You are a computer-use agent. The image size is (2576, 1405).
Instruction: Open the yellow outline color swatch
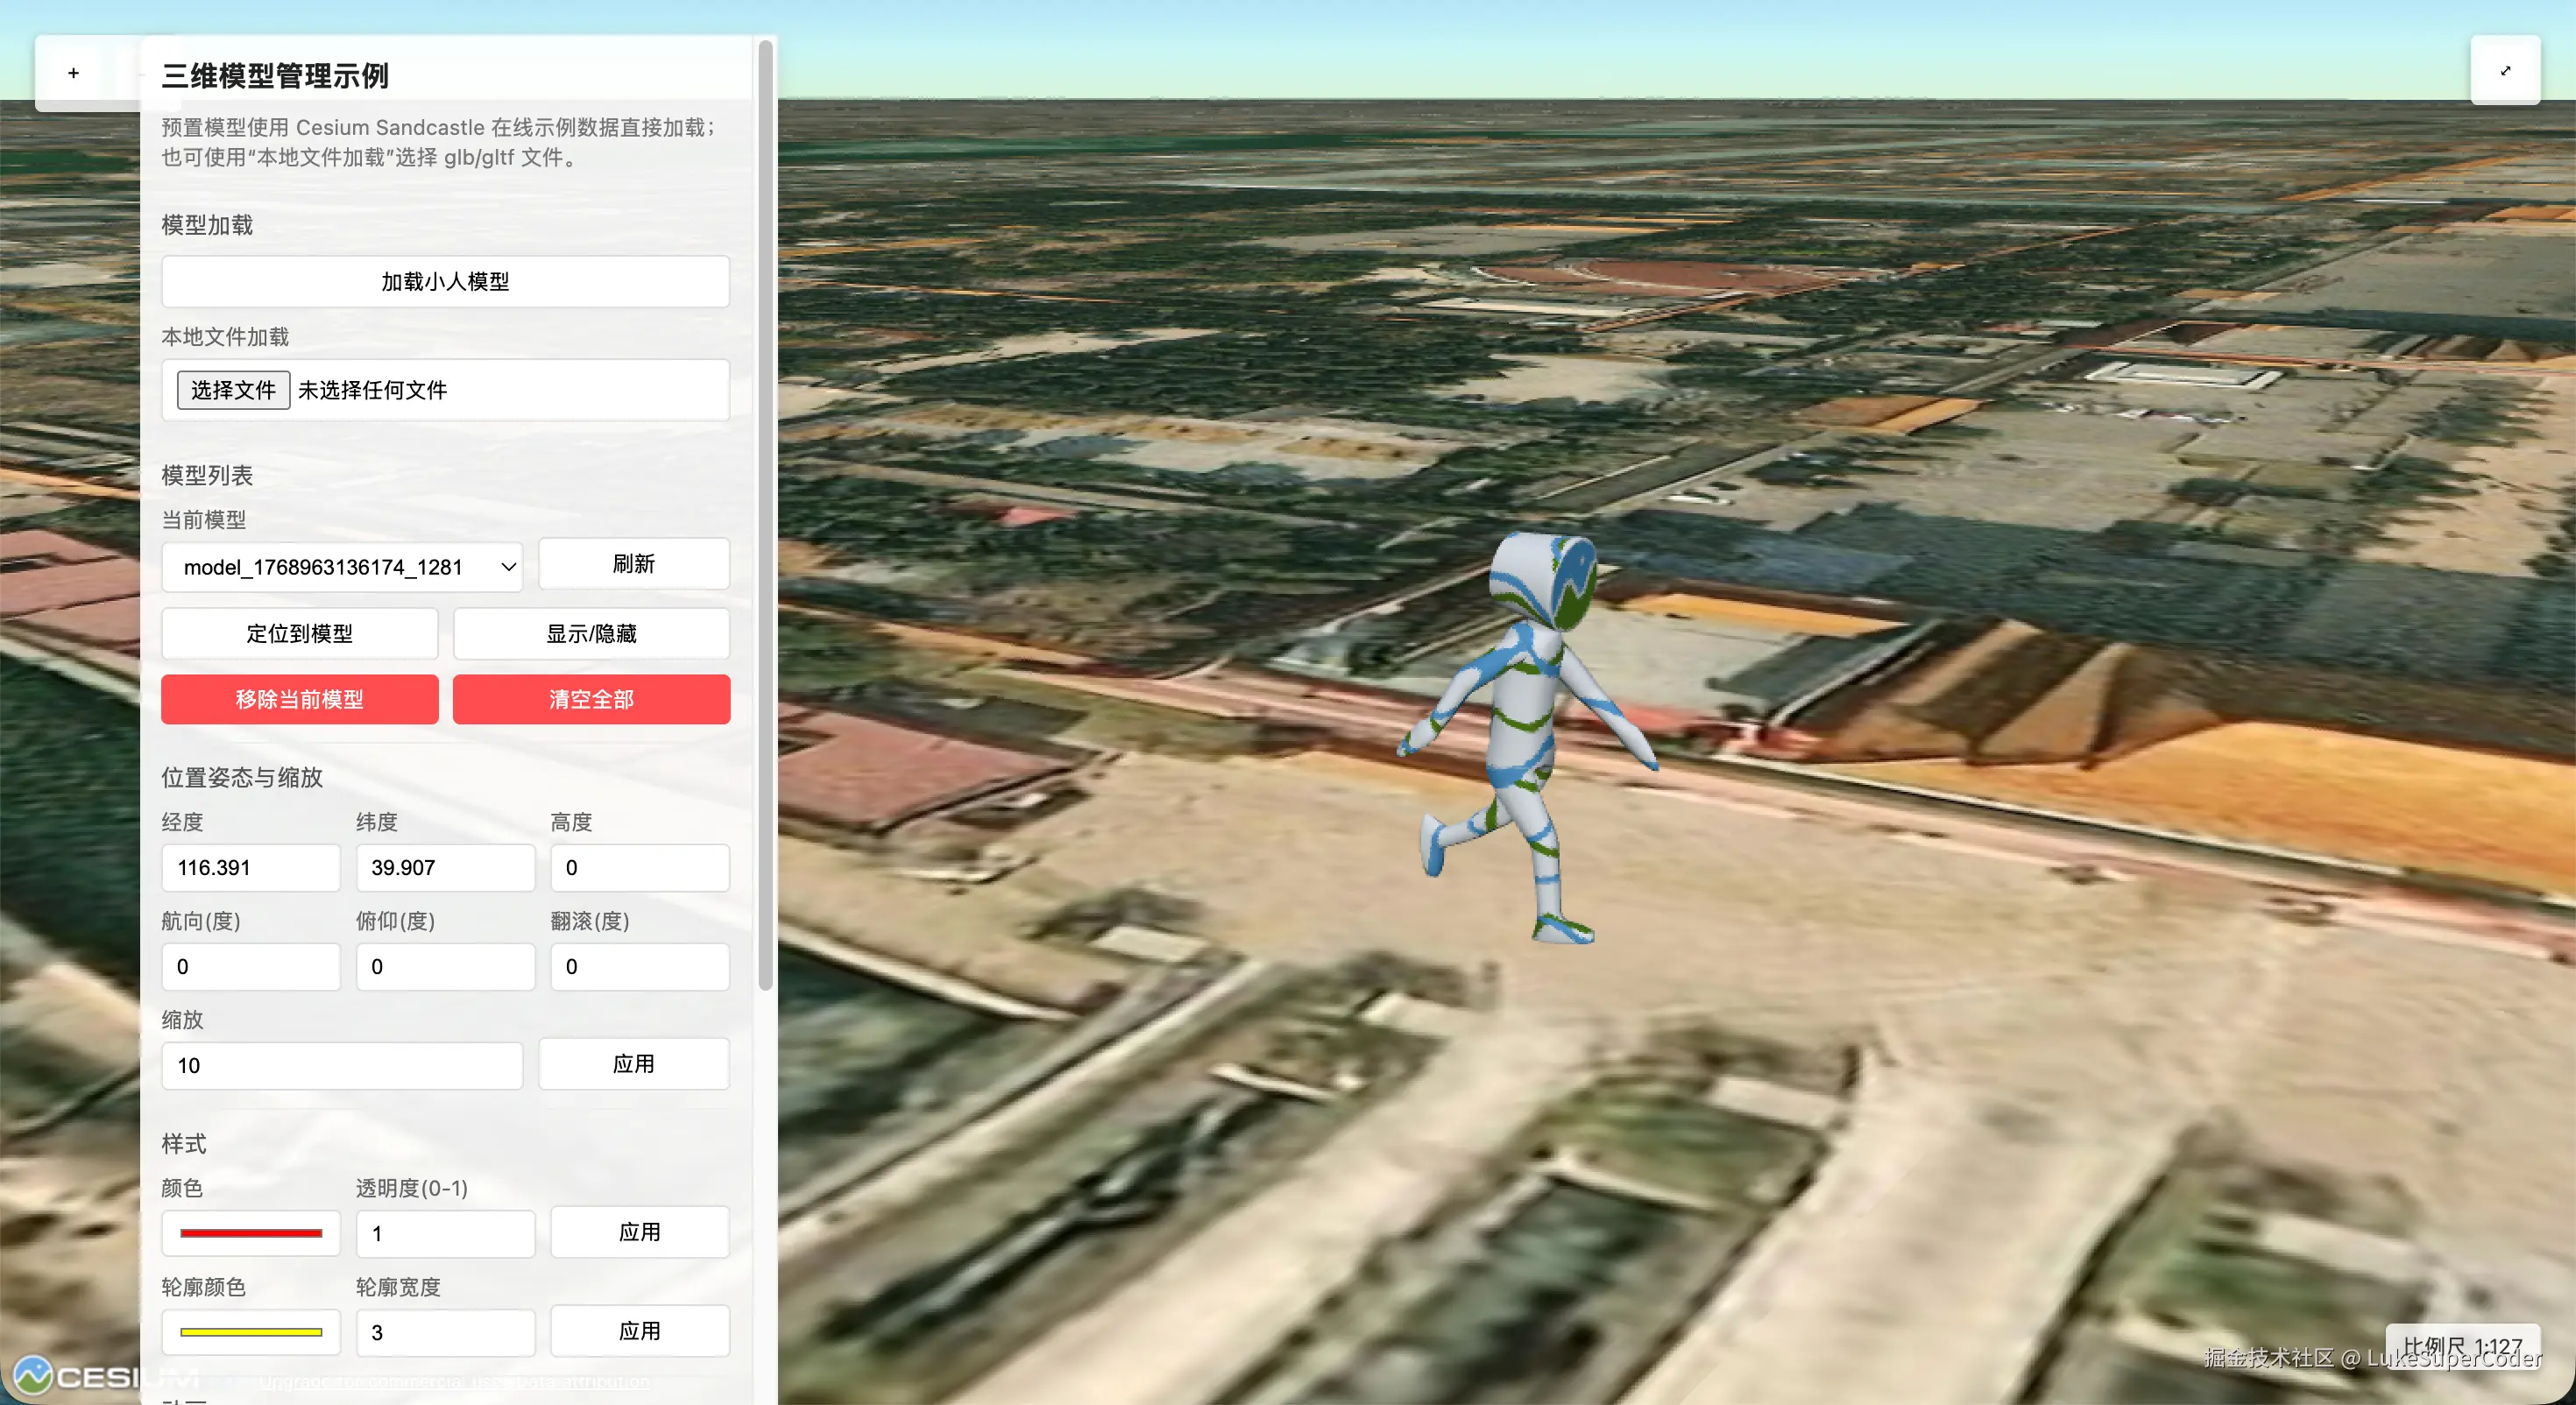click(251, 1332)
